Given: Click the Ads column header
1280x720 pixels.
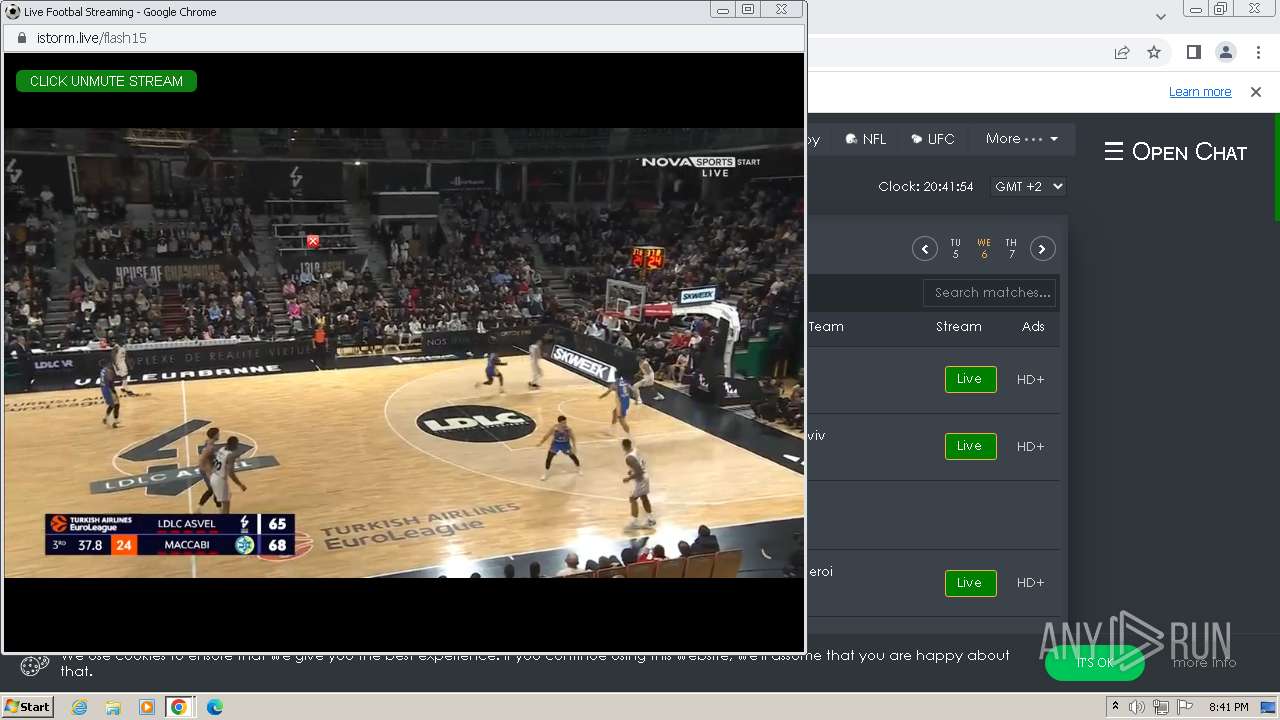Looking at the screenshot, I should pyautogui.click(x=1033, y=327).
